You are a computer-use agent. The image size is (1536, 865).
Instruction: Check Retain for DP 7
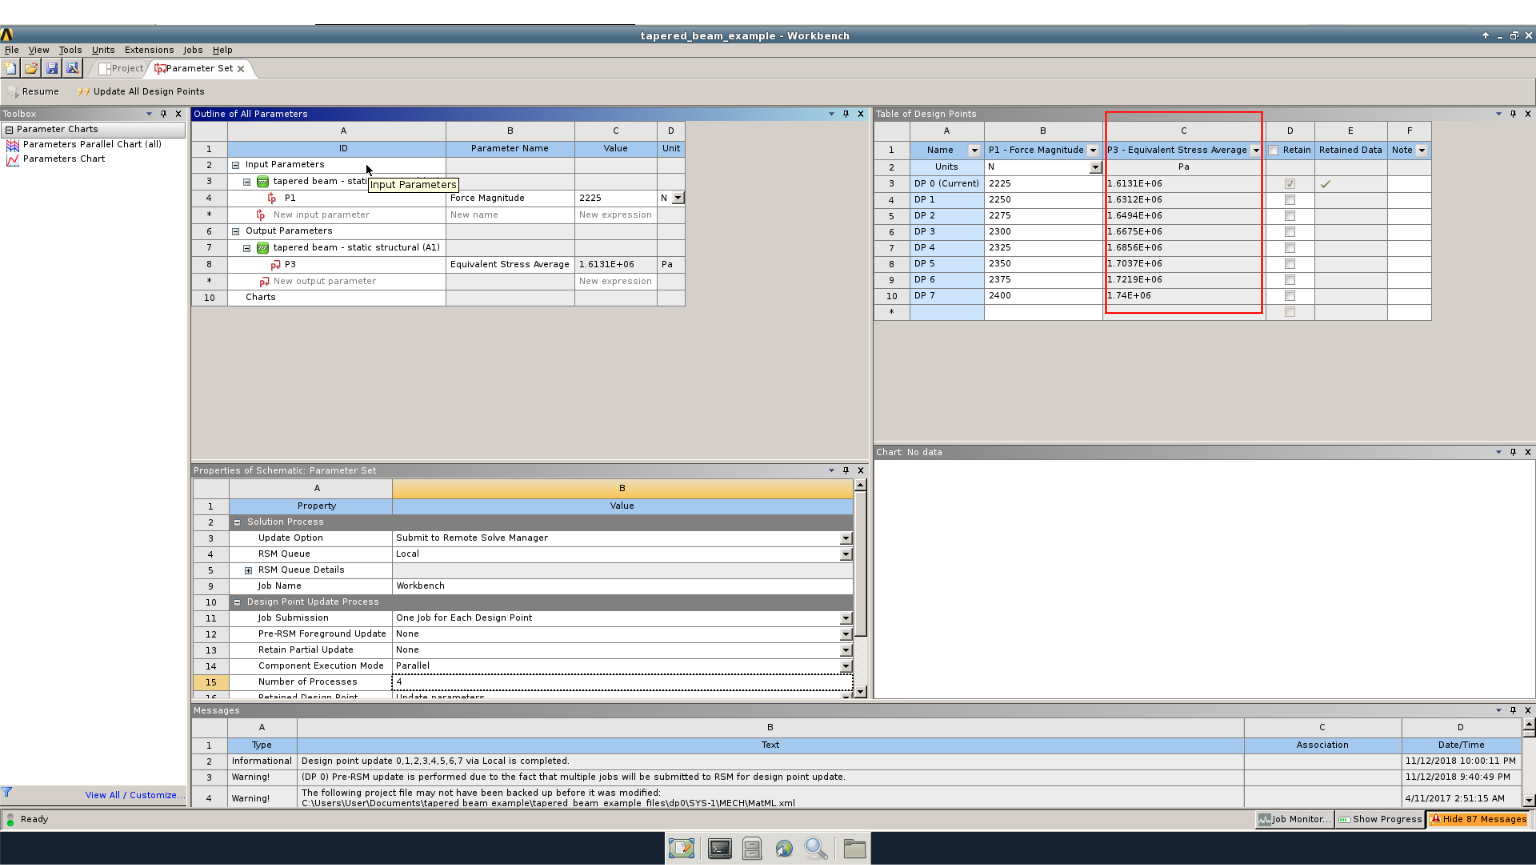click(1290, 296)
